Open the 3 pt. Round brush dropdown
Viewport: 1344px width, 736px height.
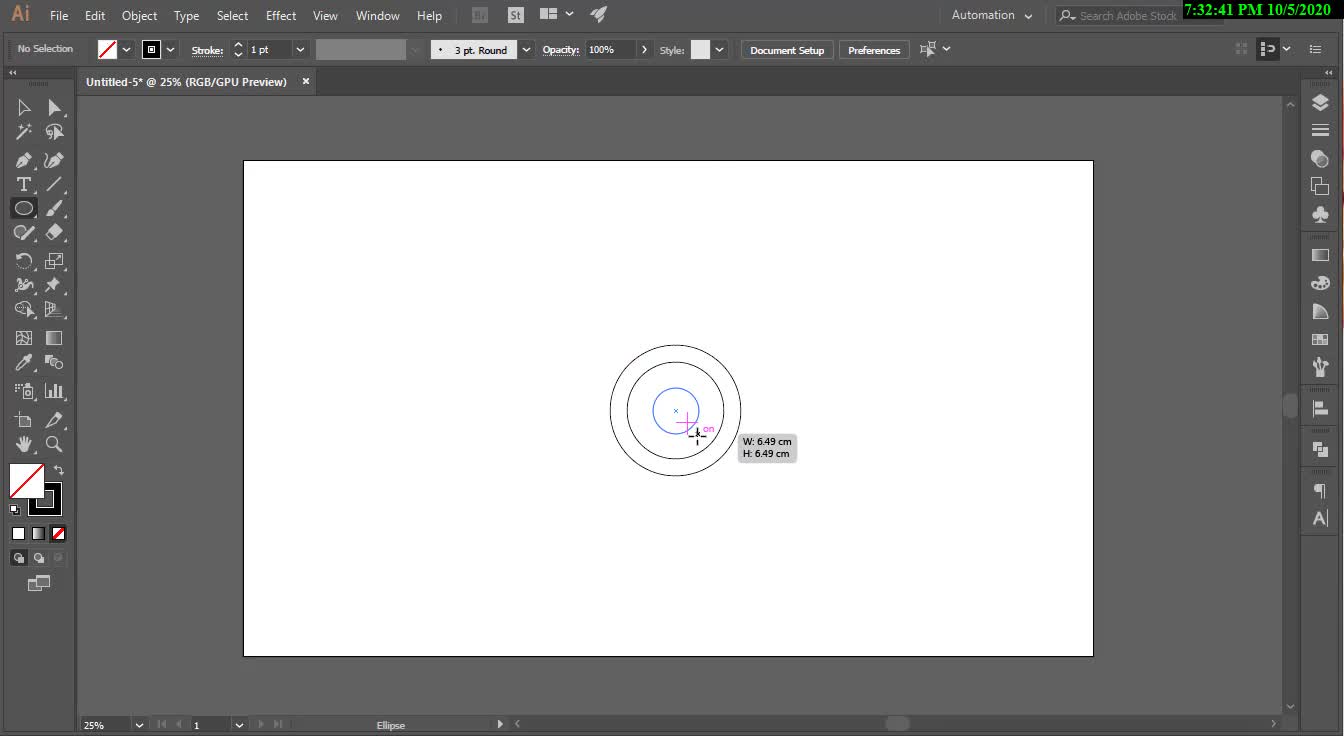click(526, 50)
